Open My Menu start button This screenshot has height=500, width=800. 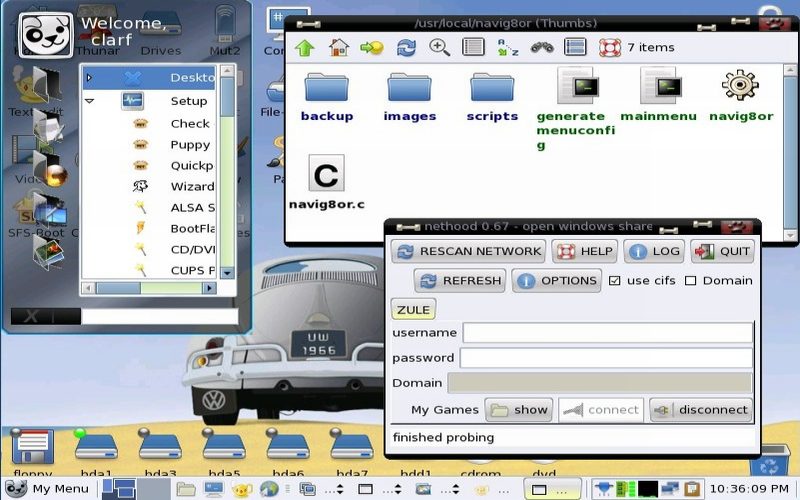[x=47, y=489]
